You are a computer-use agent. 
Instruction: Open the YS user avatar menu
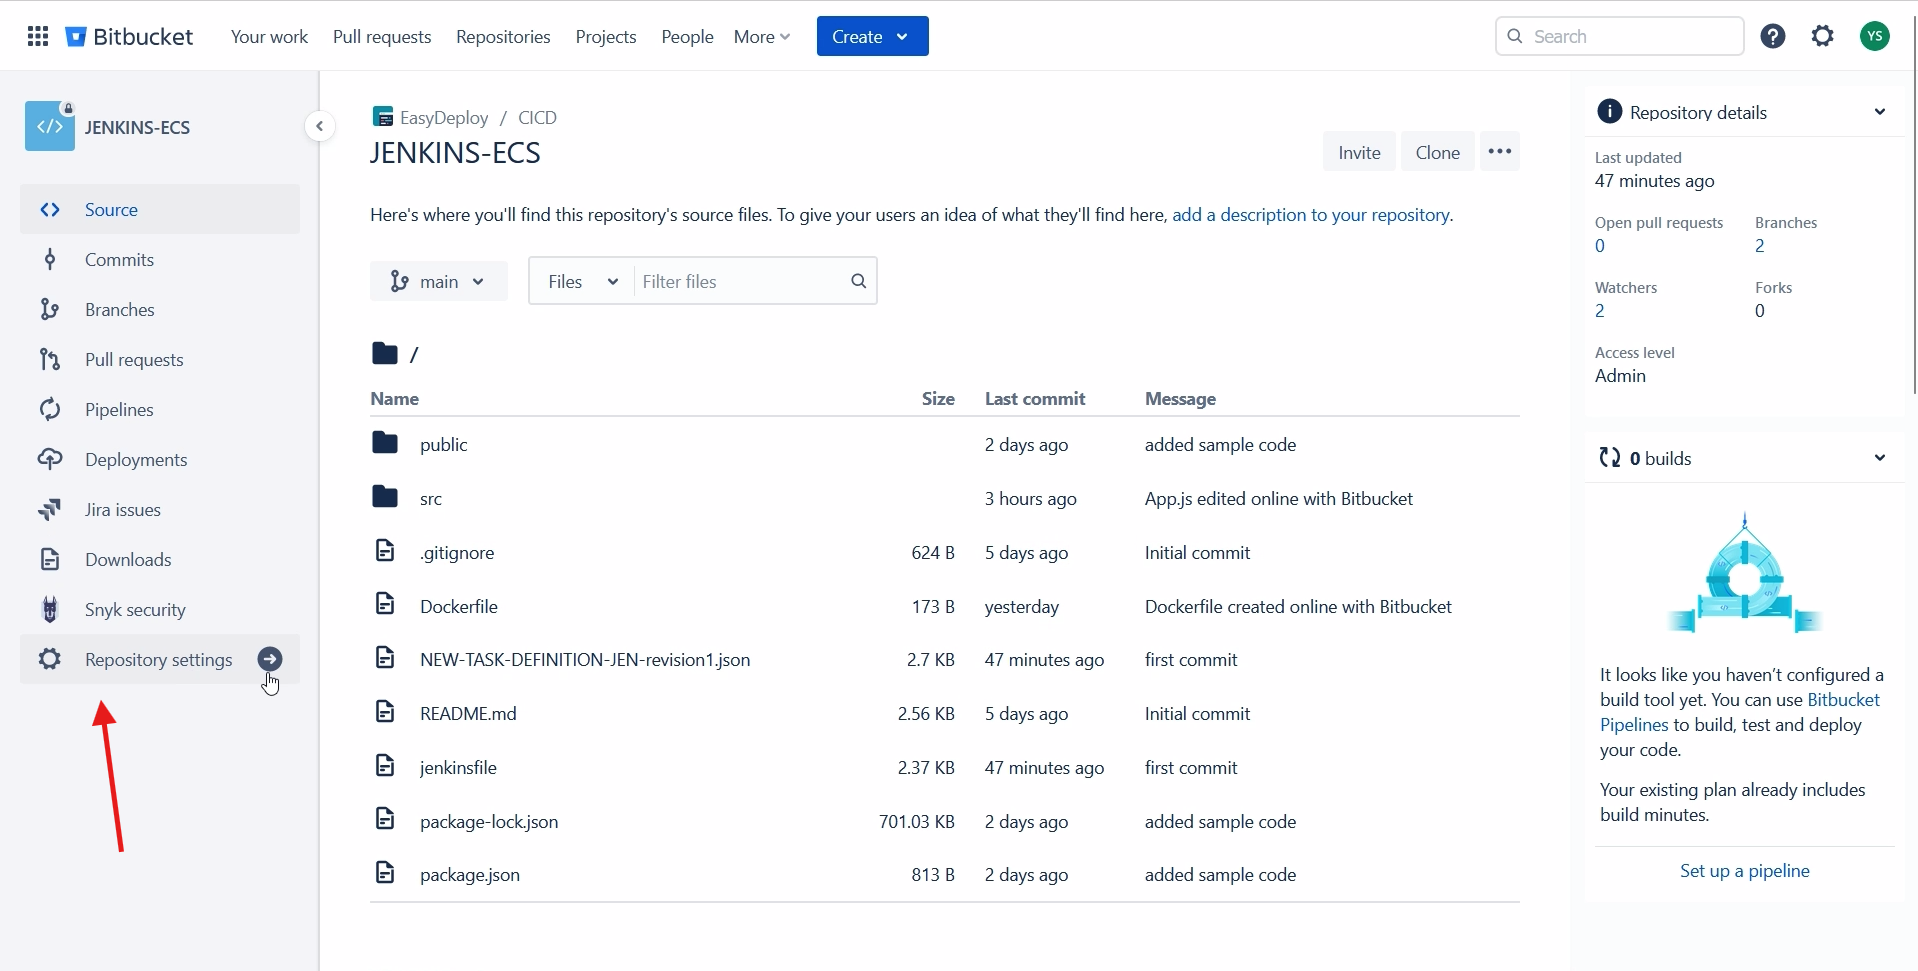[x=1875, y=37]
